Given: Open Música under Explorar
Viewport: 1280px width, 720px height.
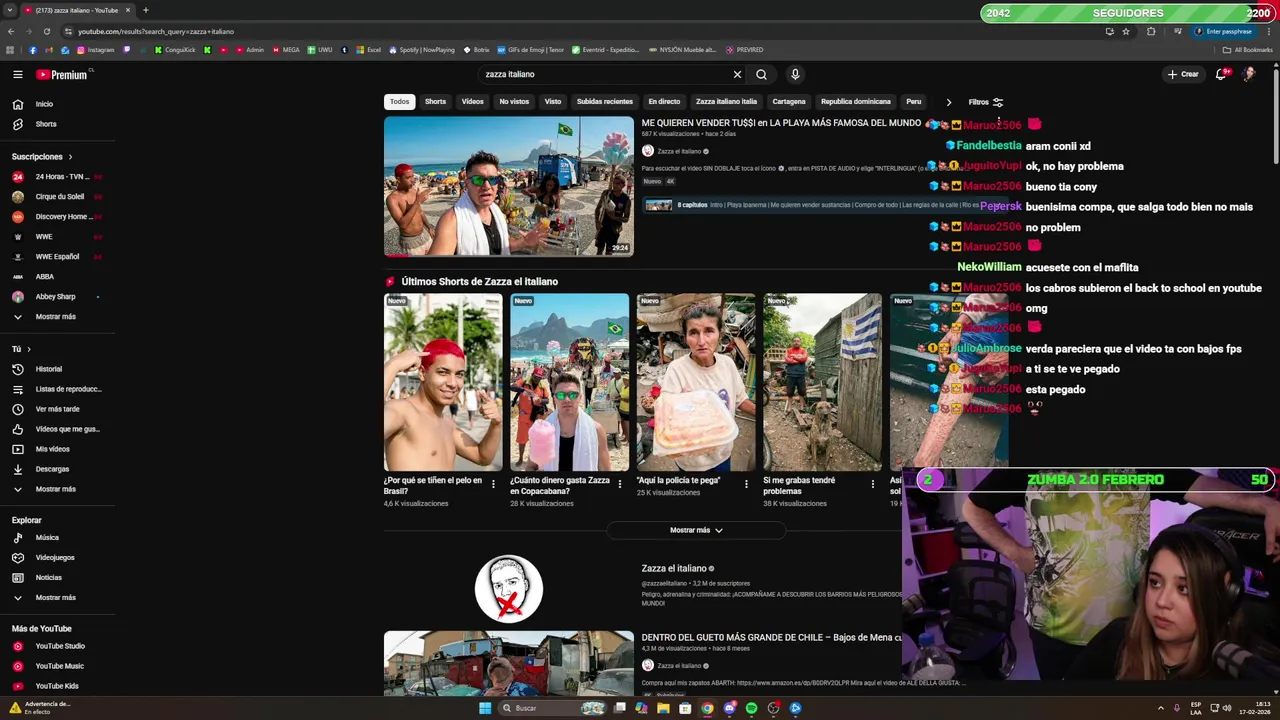Looking at the screenshot, I should (58, 537).
